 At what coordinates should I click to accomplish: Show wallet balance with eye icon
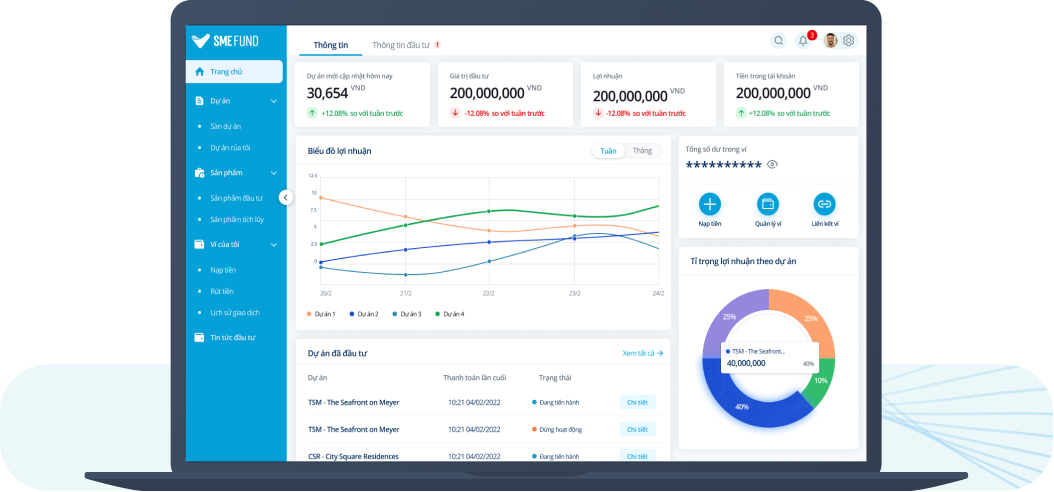772,164
